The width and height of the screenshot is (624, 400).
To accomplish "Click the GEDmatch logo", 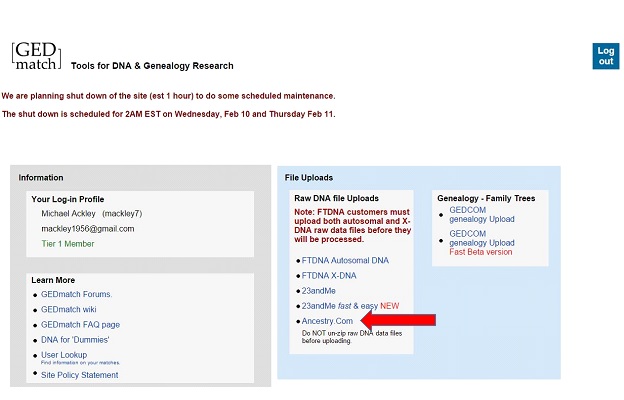I will pos(37,56).
